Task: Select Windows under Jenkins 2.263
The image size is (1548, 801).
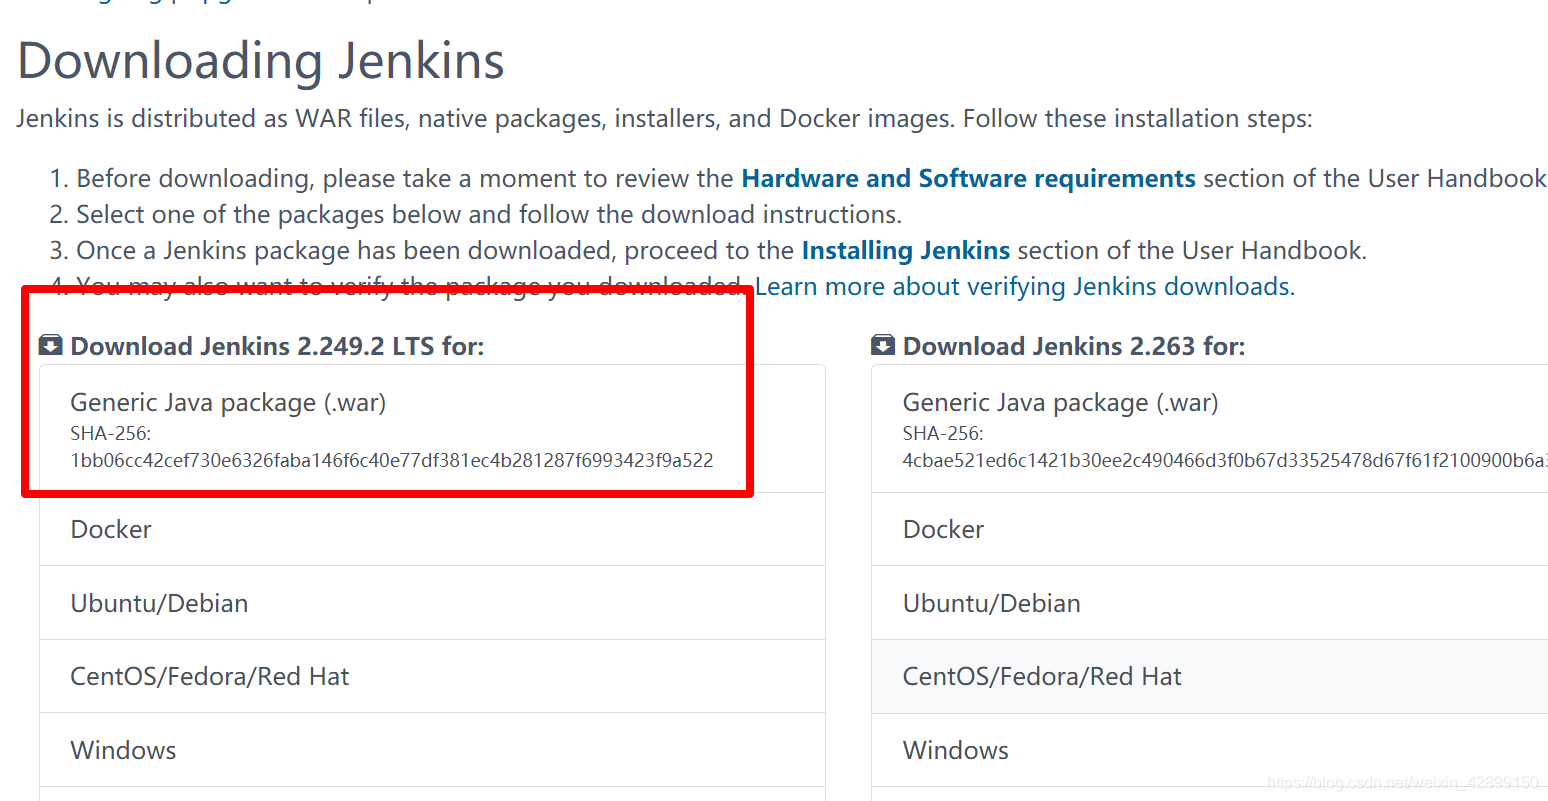Action: point(1210,750)
